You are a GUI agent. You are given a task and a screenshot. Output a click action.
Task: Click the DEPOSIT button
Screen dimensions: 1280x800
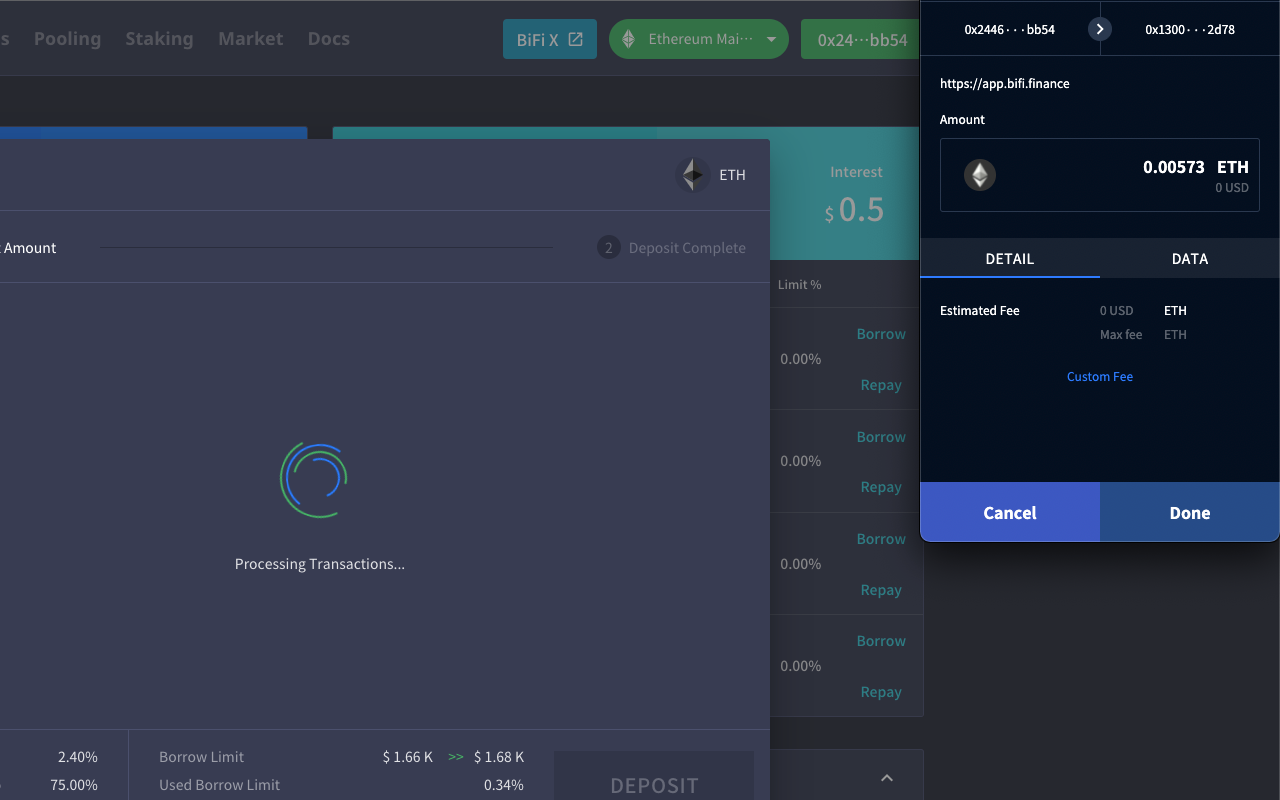pos(653,785)
